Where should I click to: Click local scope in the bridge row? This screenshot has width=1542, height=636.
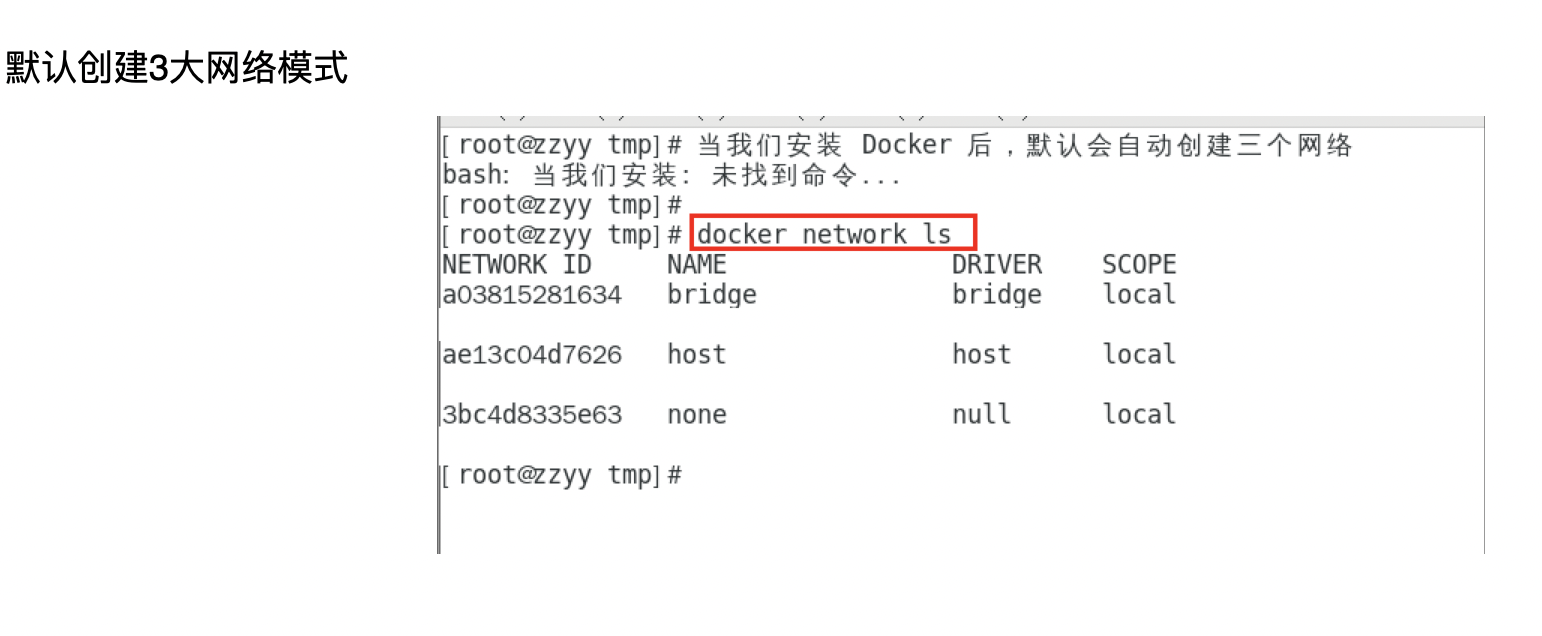(x=1139, y=295)
